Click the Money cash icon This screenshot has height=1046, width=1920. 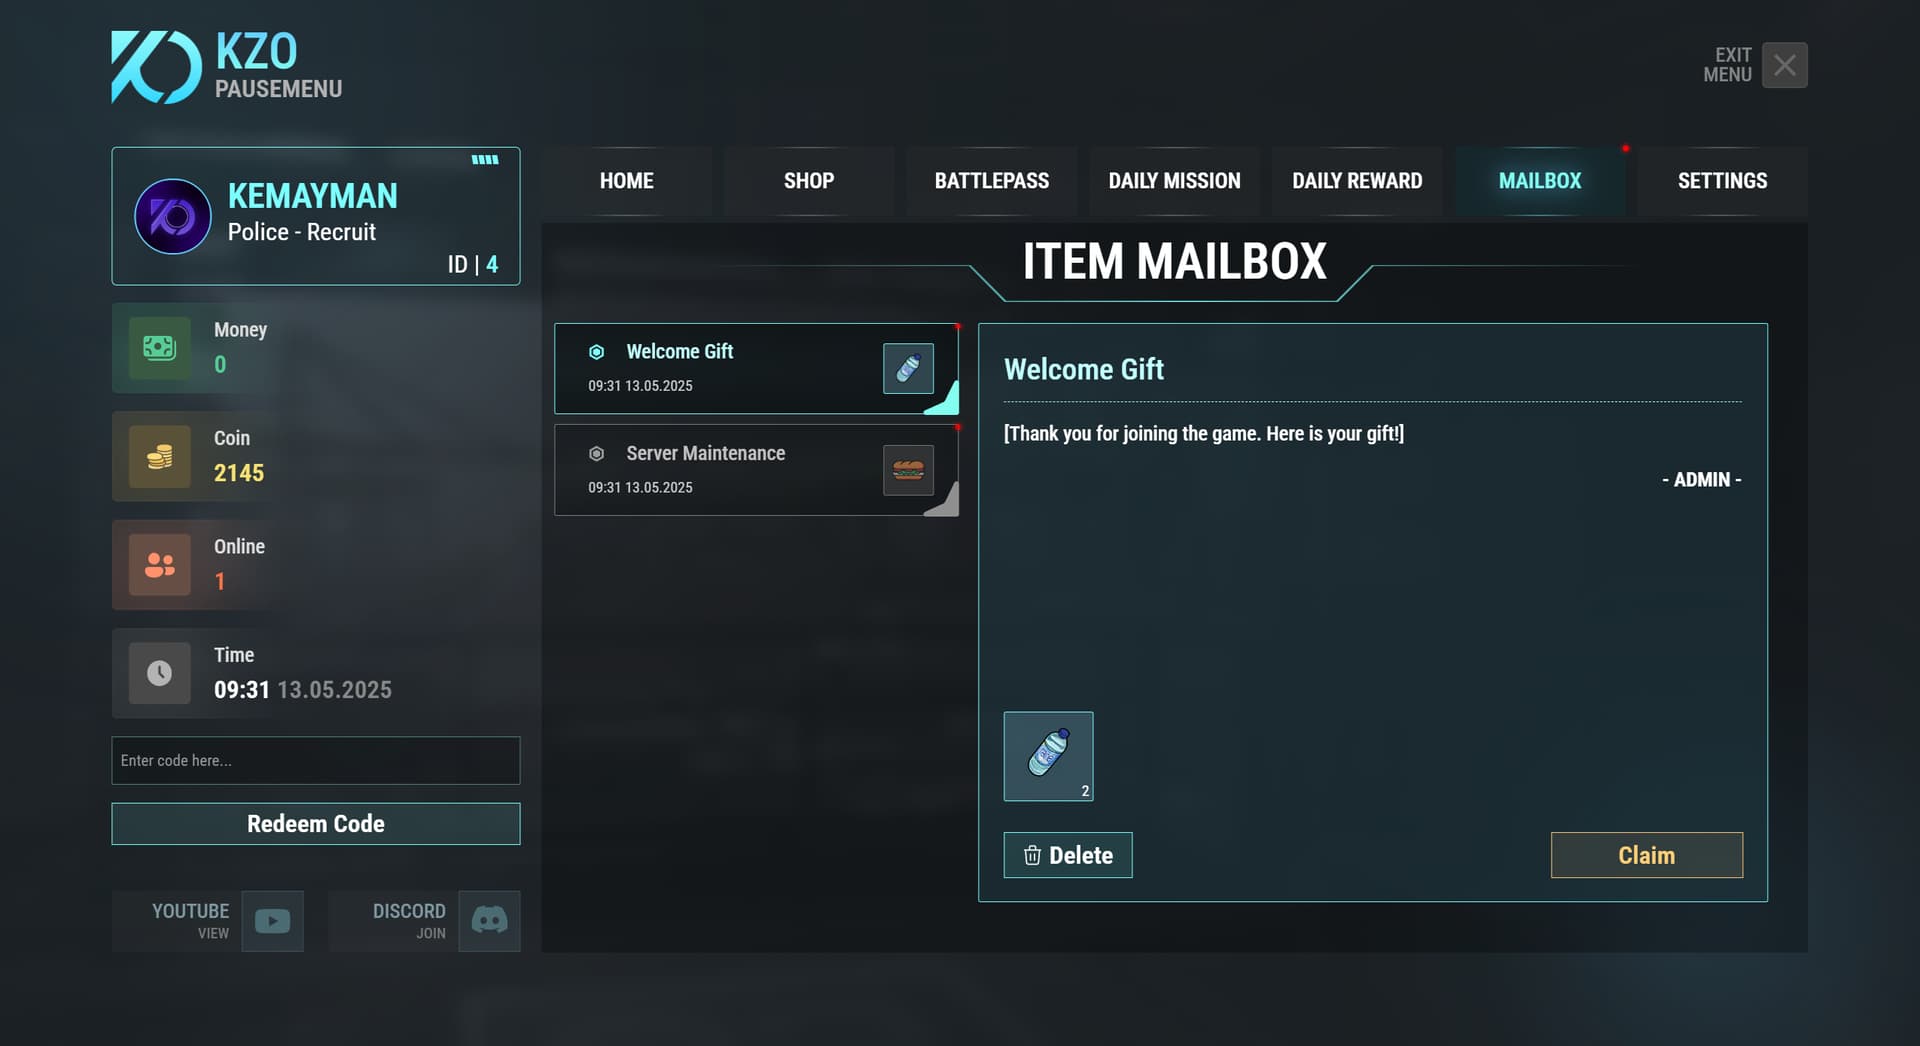tap(160, 348)
